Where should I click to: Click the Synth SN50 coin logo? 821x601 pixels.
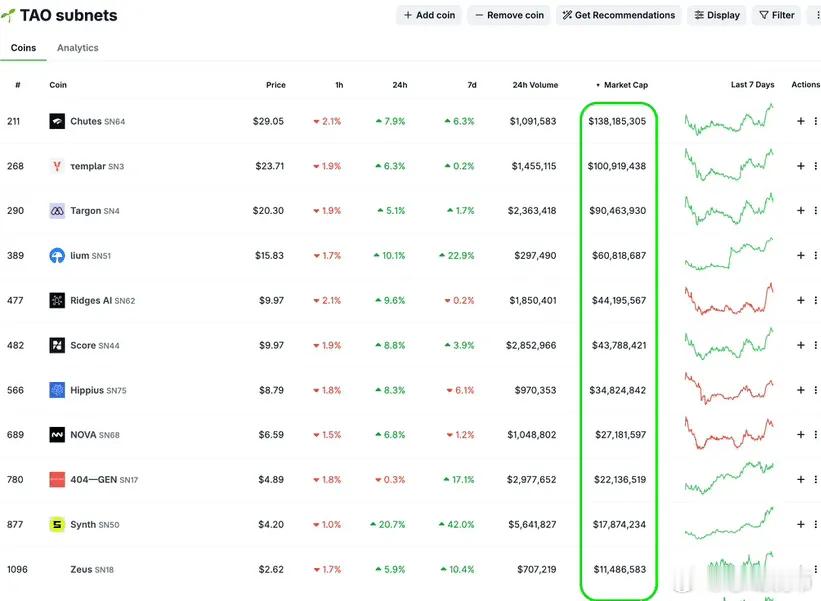click(x=56, y=524)
